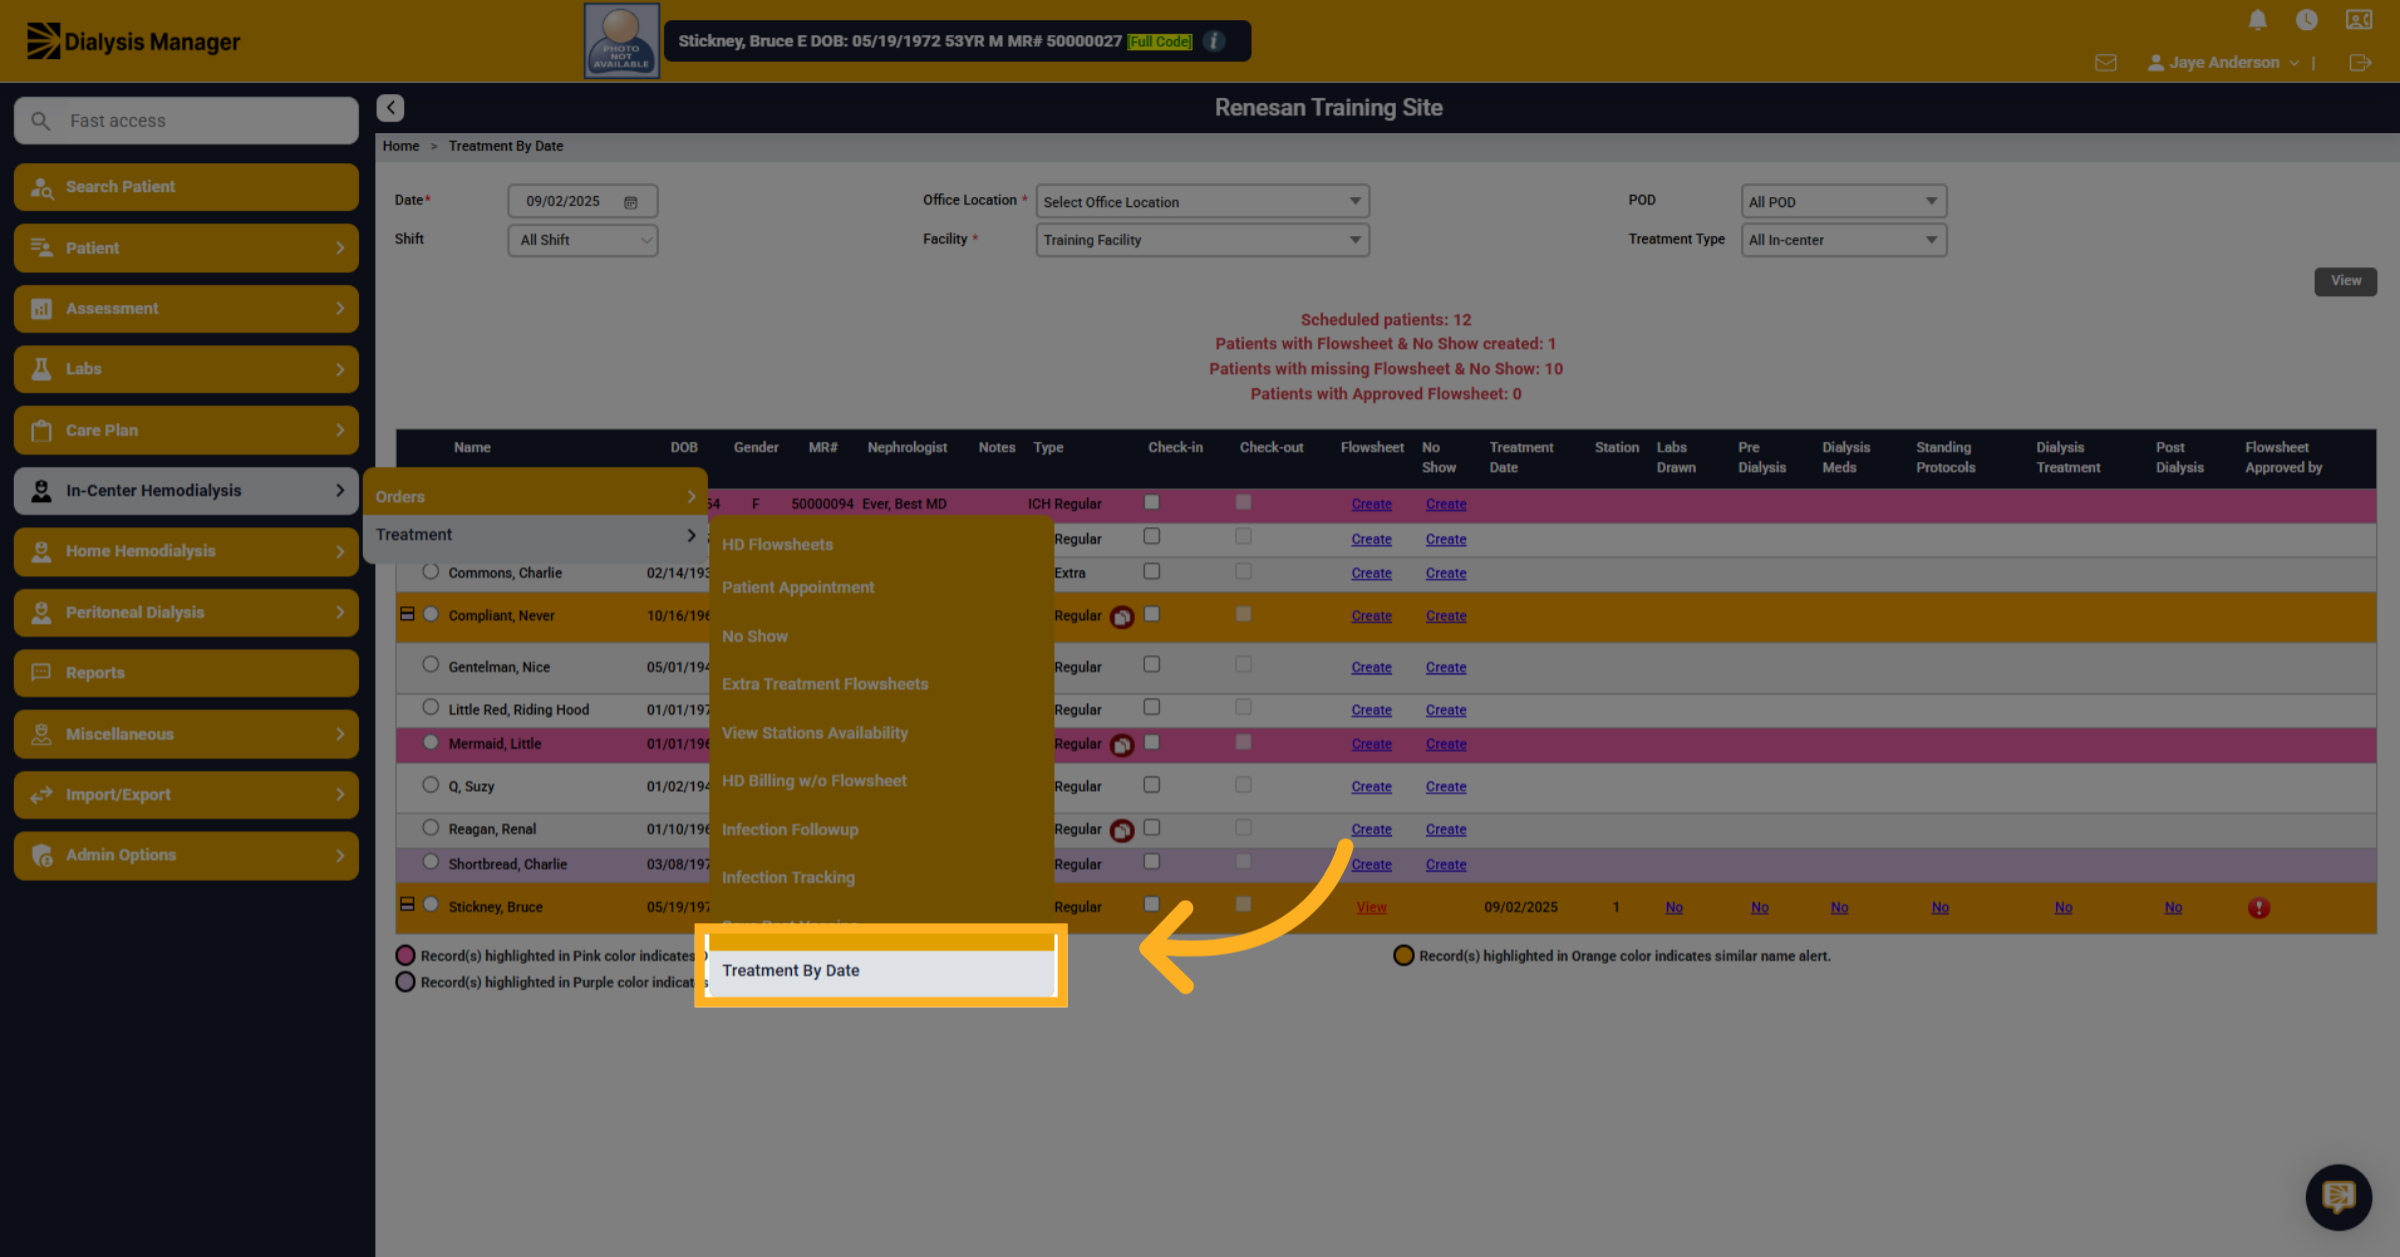Click Home in the breadcrumb
This screenshot has height=1257, width=2400.
(x=401, y=146)
